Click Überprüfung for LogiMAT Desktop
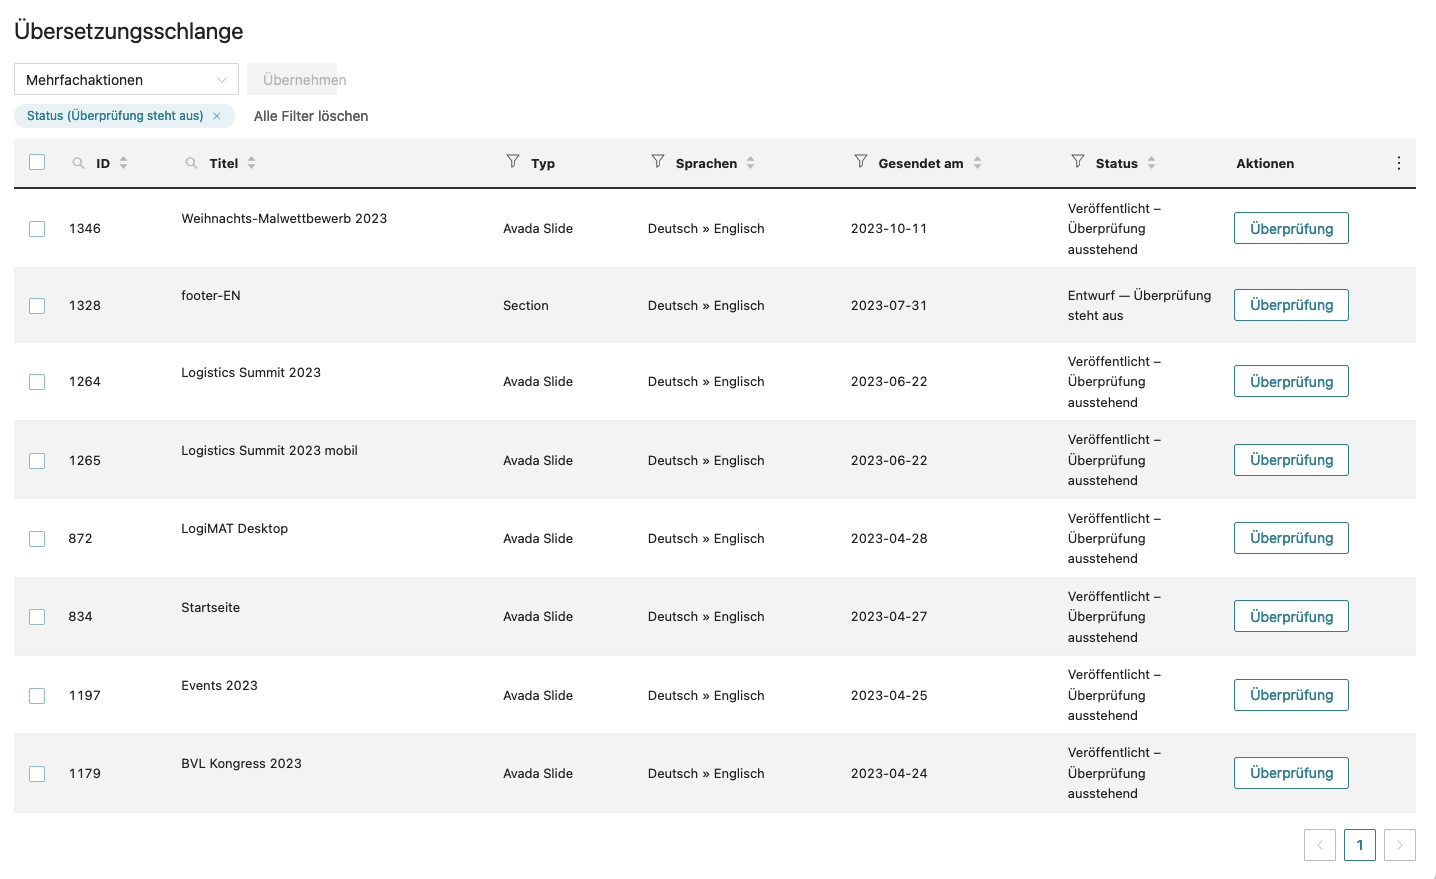The height and width of the screenshot is (879, 1436). pyautogui.click(x=1291, y=538)
